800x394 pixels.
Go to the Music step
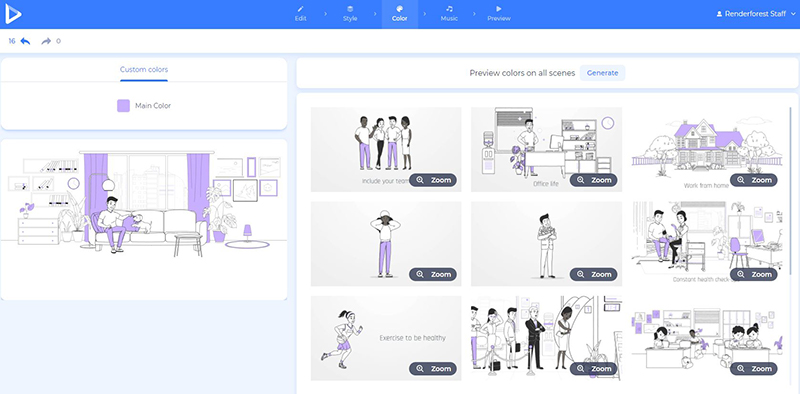click(449, 14)
